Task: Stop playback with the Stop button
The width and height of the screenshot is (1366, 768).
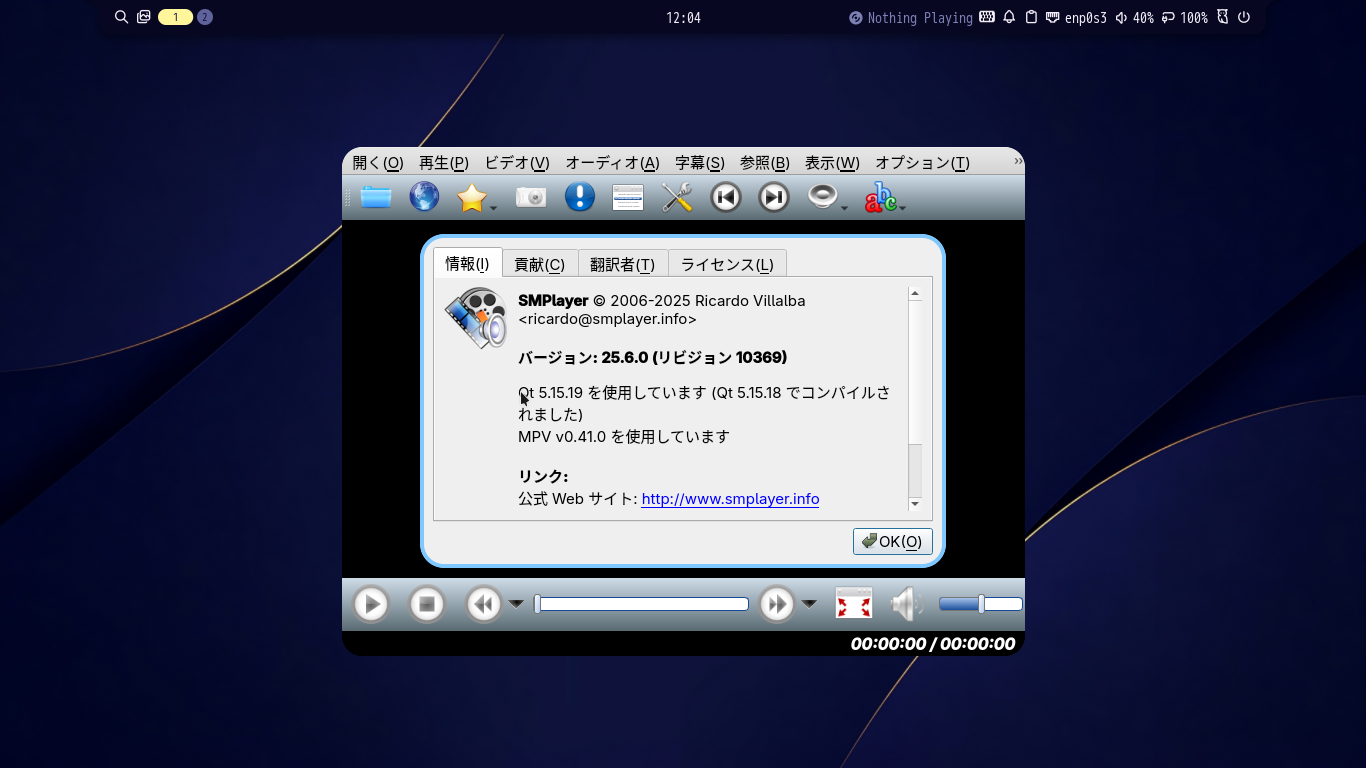Action: [x=427, y=604]
